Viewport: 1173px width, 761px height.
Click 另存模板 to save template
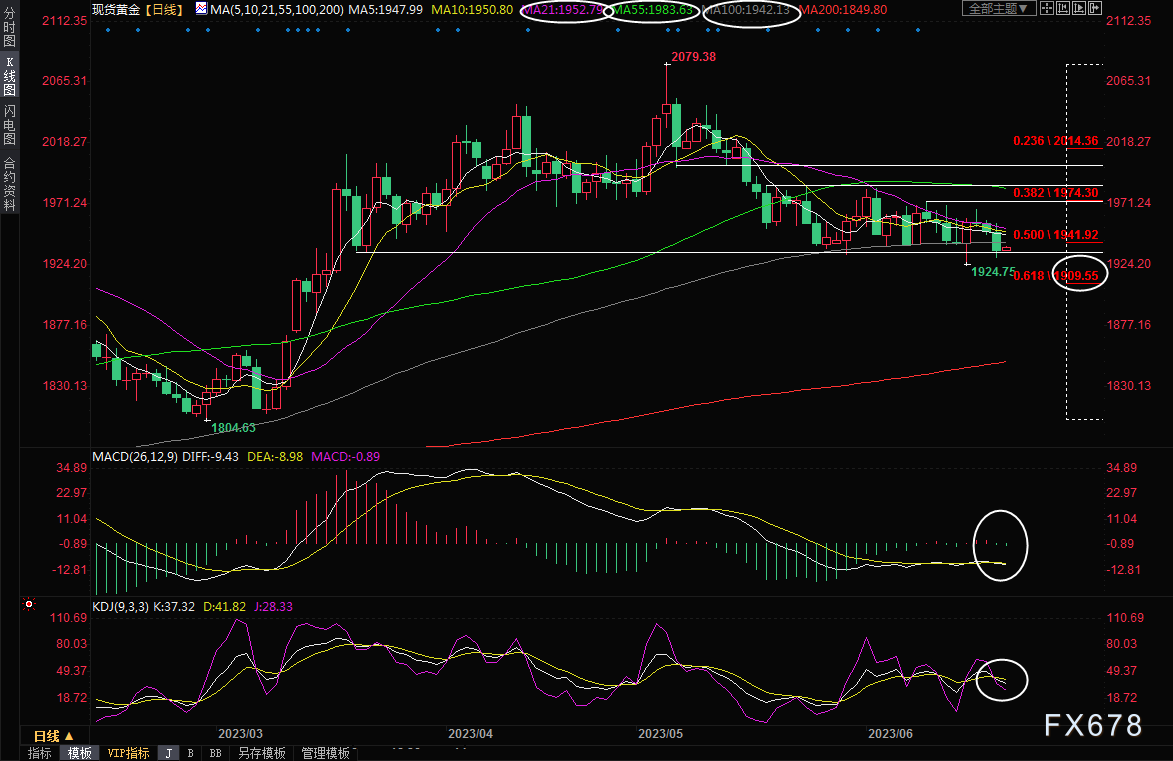click(262, 753)
